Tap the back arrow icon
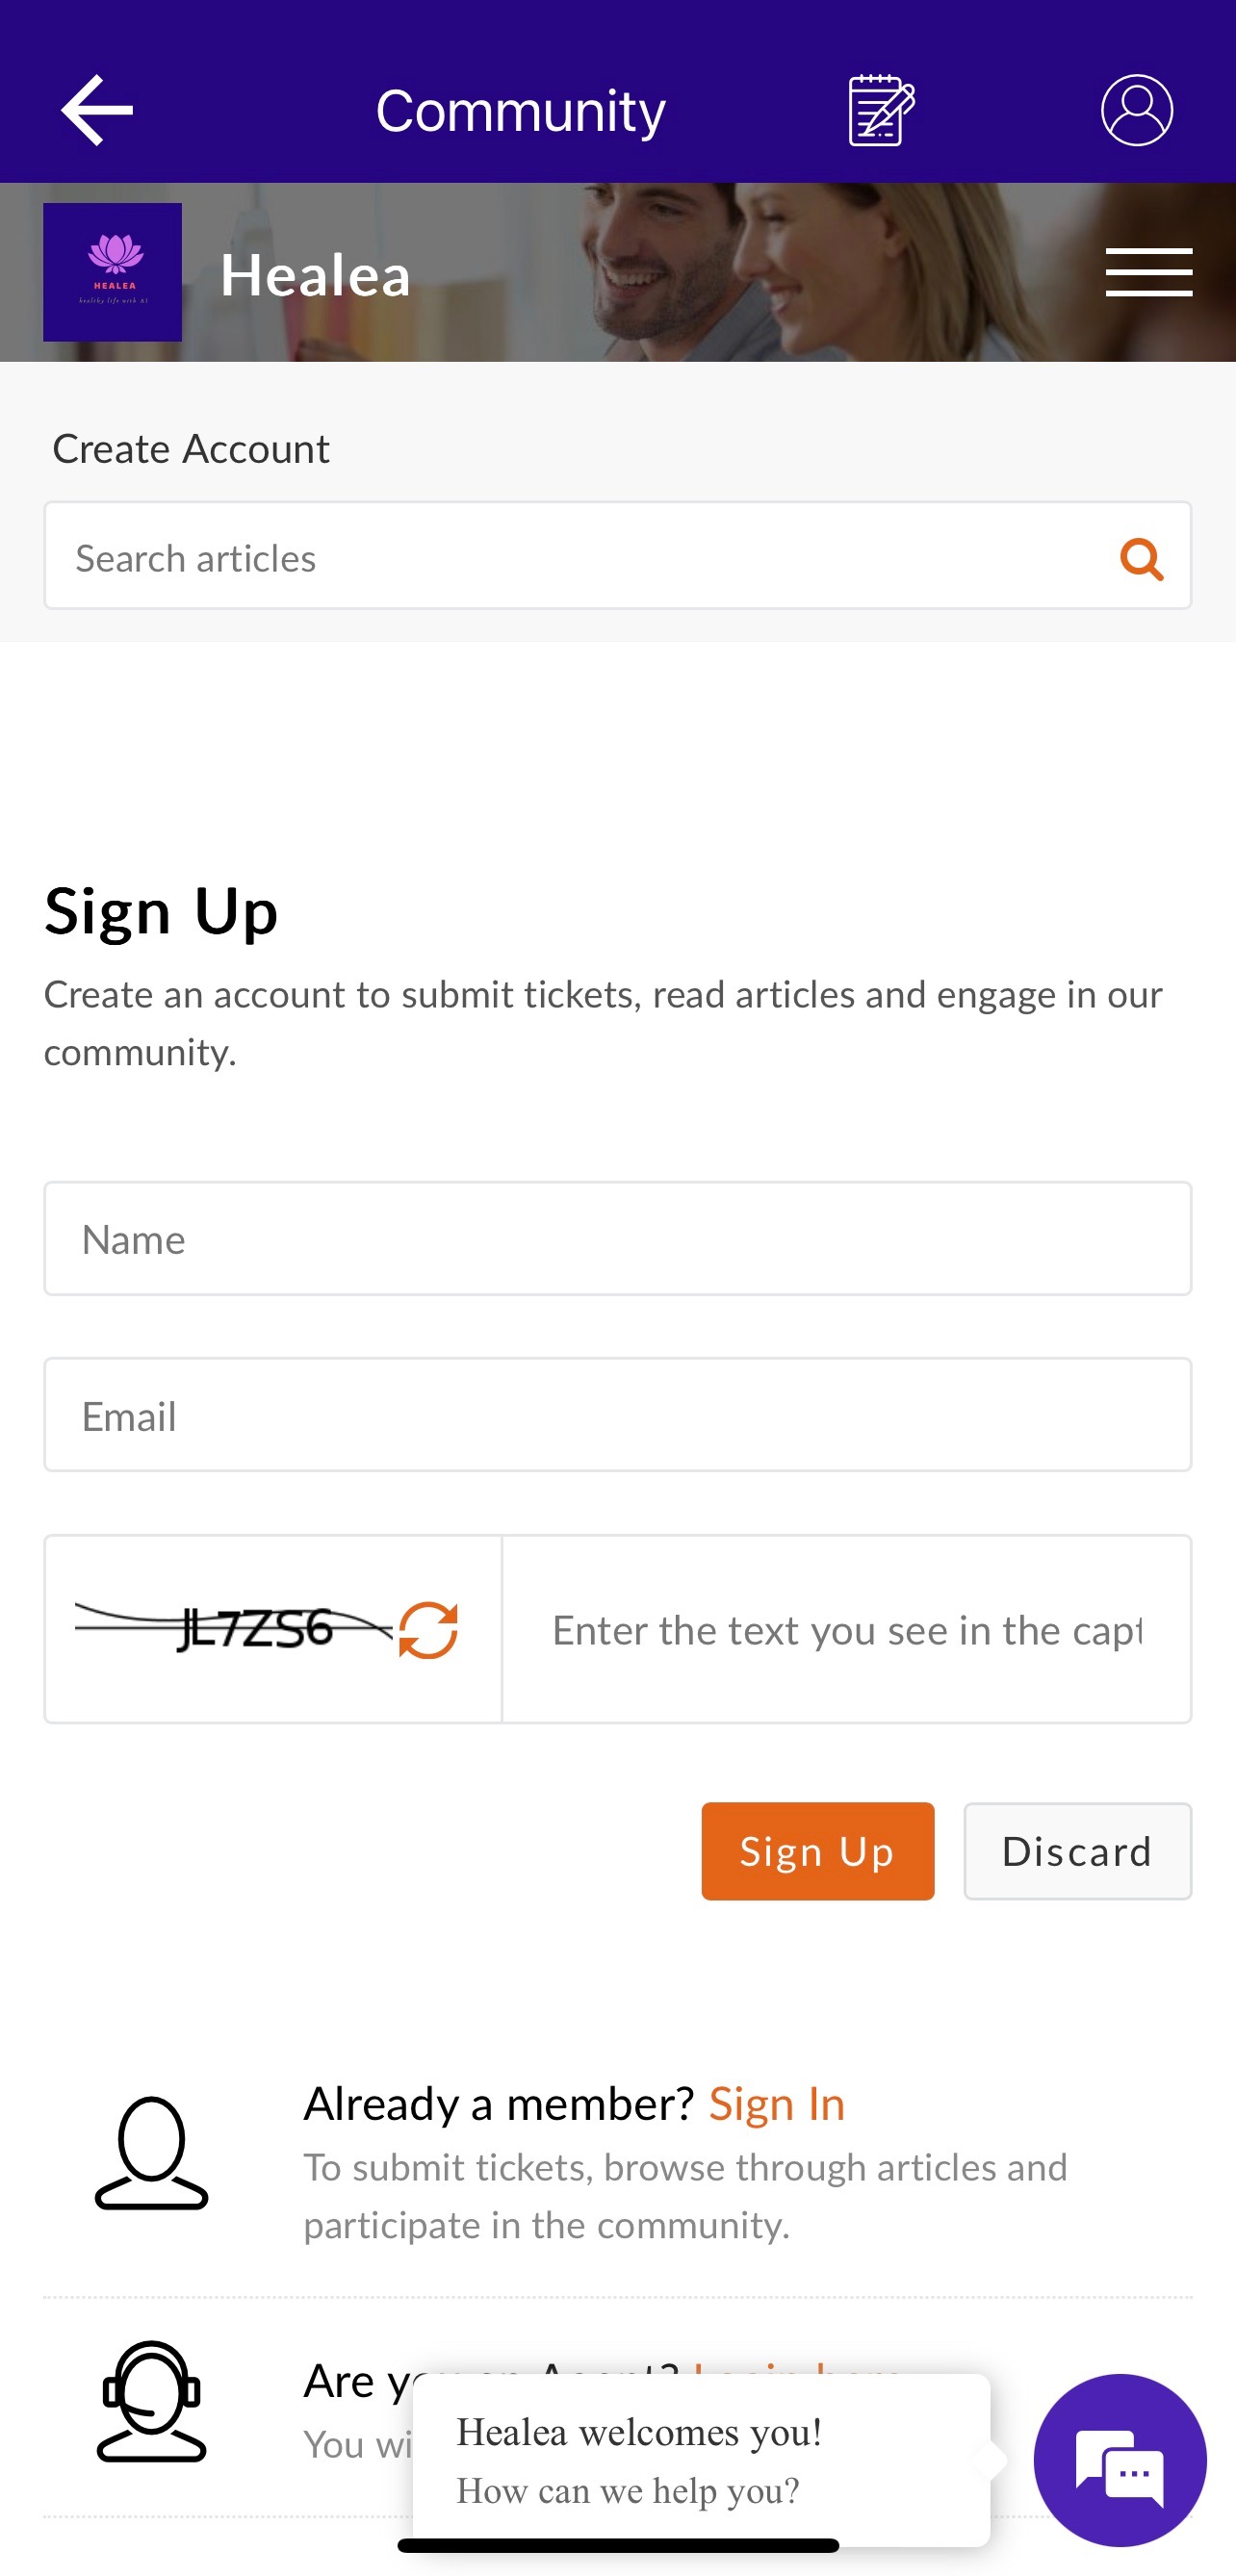 [97, 110]
